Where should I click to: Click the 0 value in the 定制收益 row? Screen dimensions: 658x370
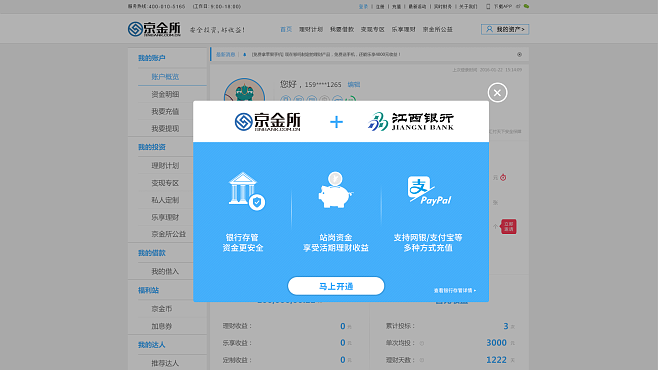tap(343, 360)
